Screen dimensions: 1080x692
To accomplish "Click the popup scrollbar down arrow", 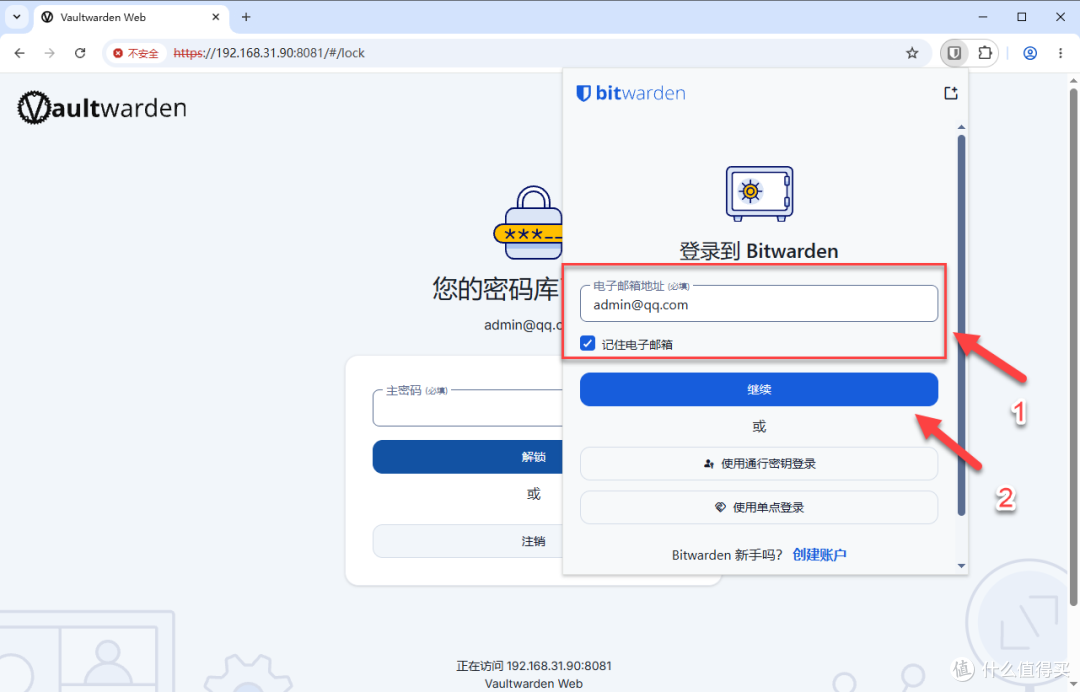I will click(961, 566).
